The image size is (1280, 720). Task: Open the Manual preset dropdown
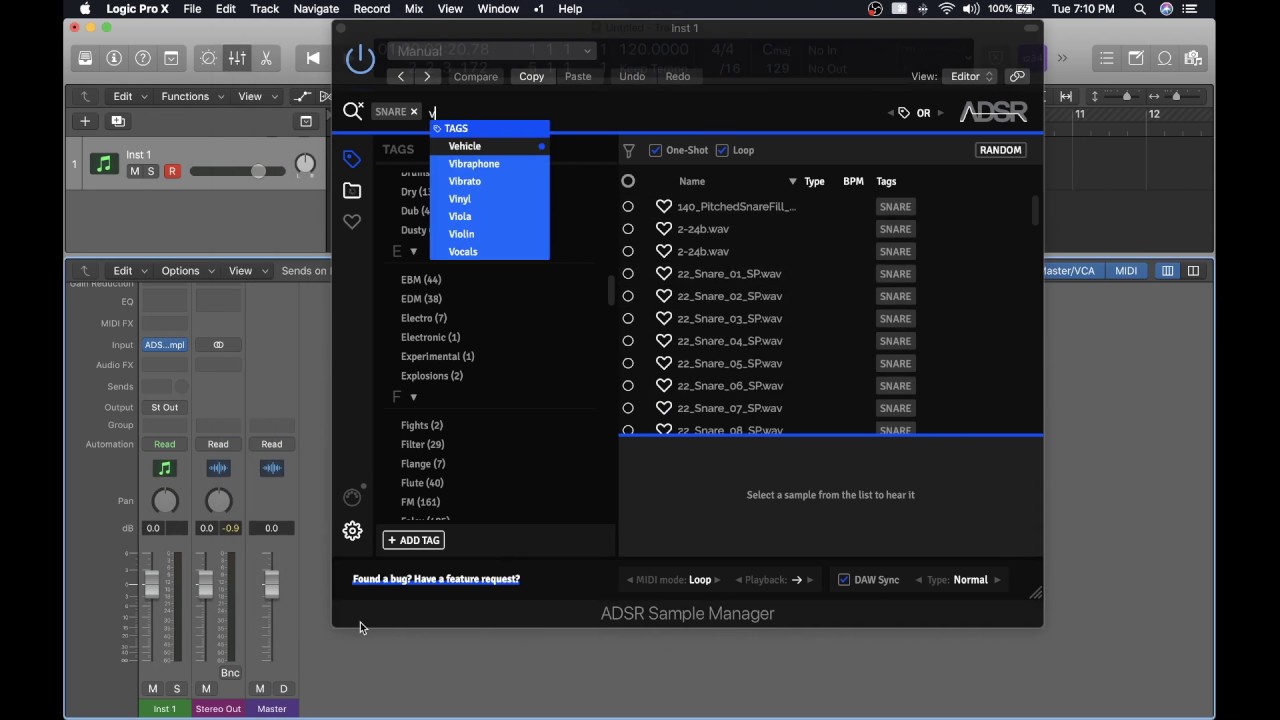(x=492, y=51)
